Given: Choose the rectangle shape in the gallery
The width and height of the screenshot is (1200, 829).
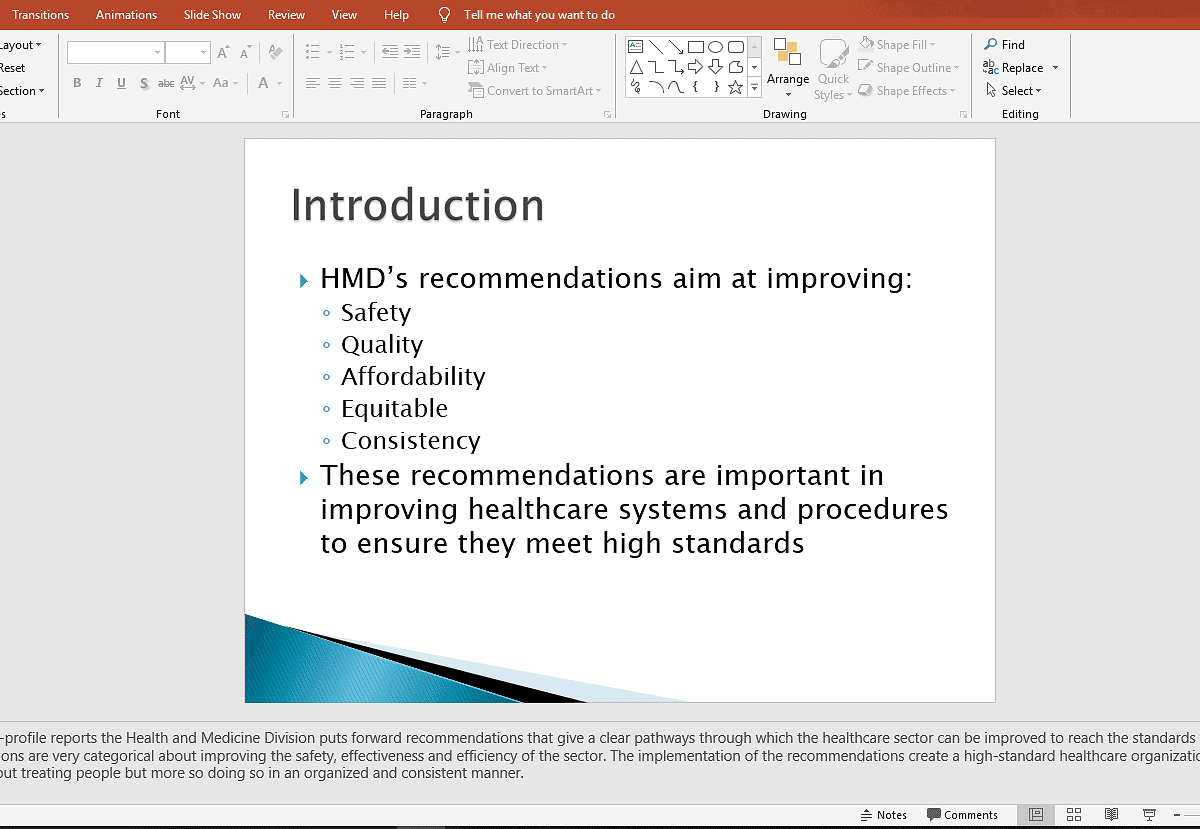Looking at the screenshot, I should click(696, 46).
